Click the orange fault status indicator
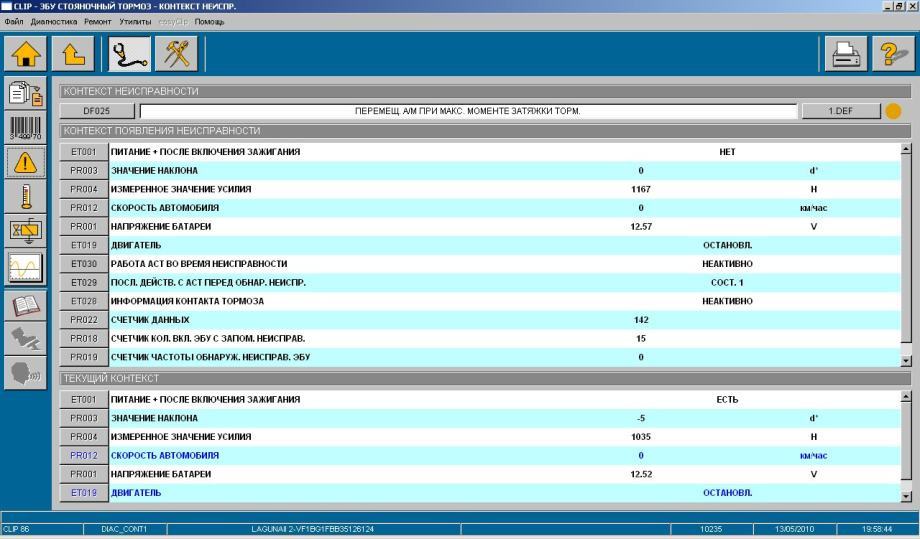920x539 pixels. pos(893,111)
